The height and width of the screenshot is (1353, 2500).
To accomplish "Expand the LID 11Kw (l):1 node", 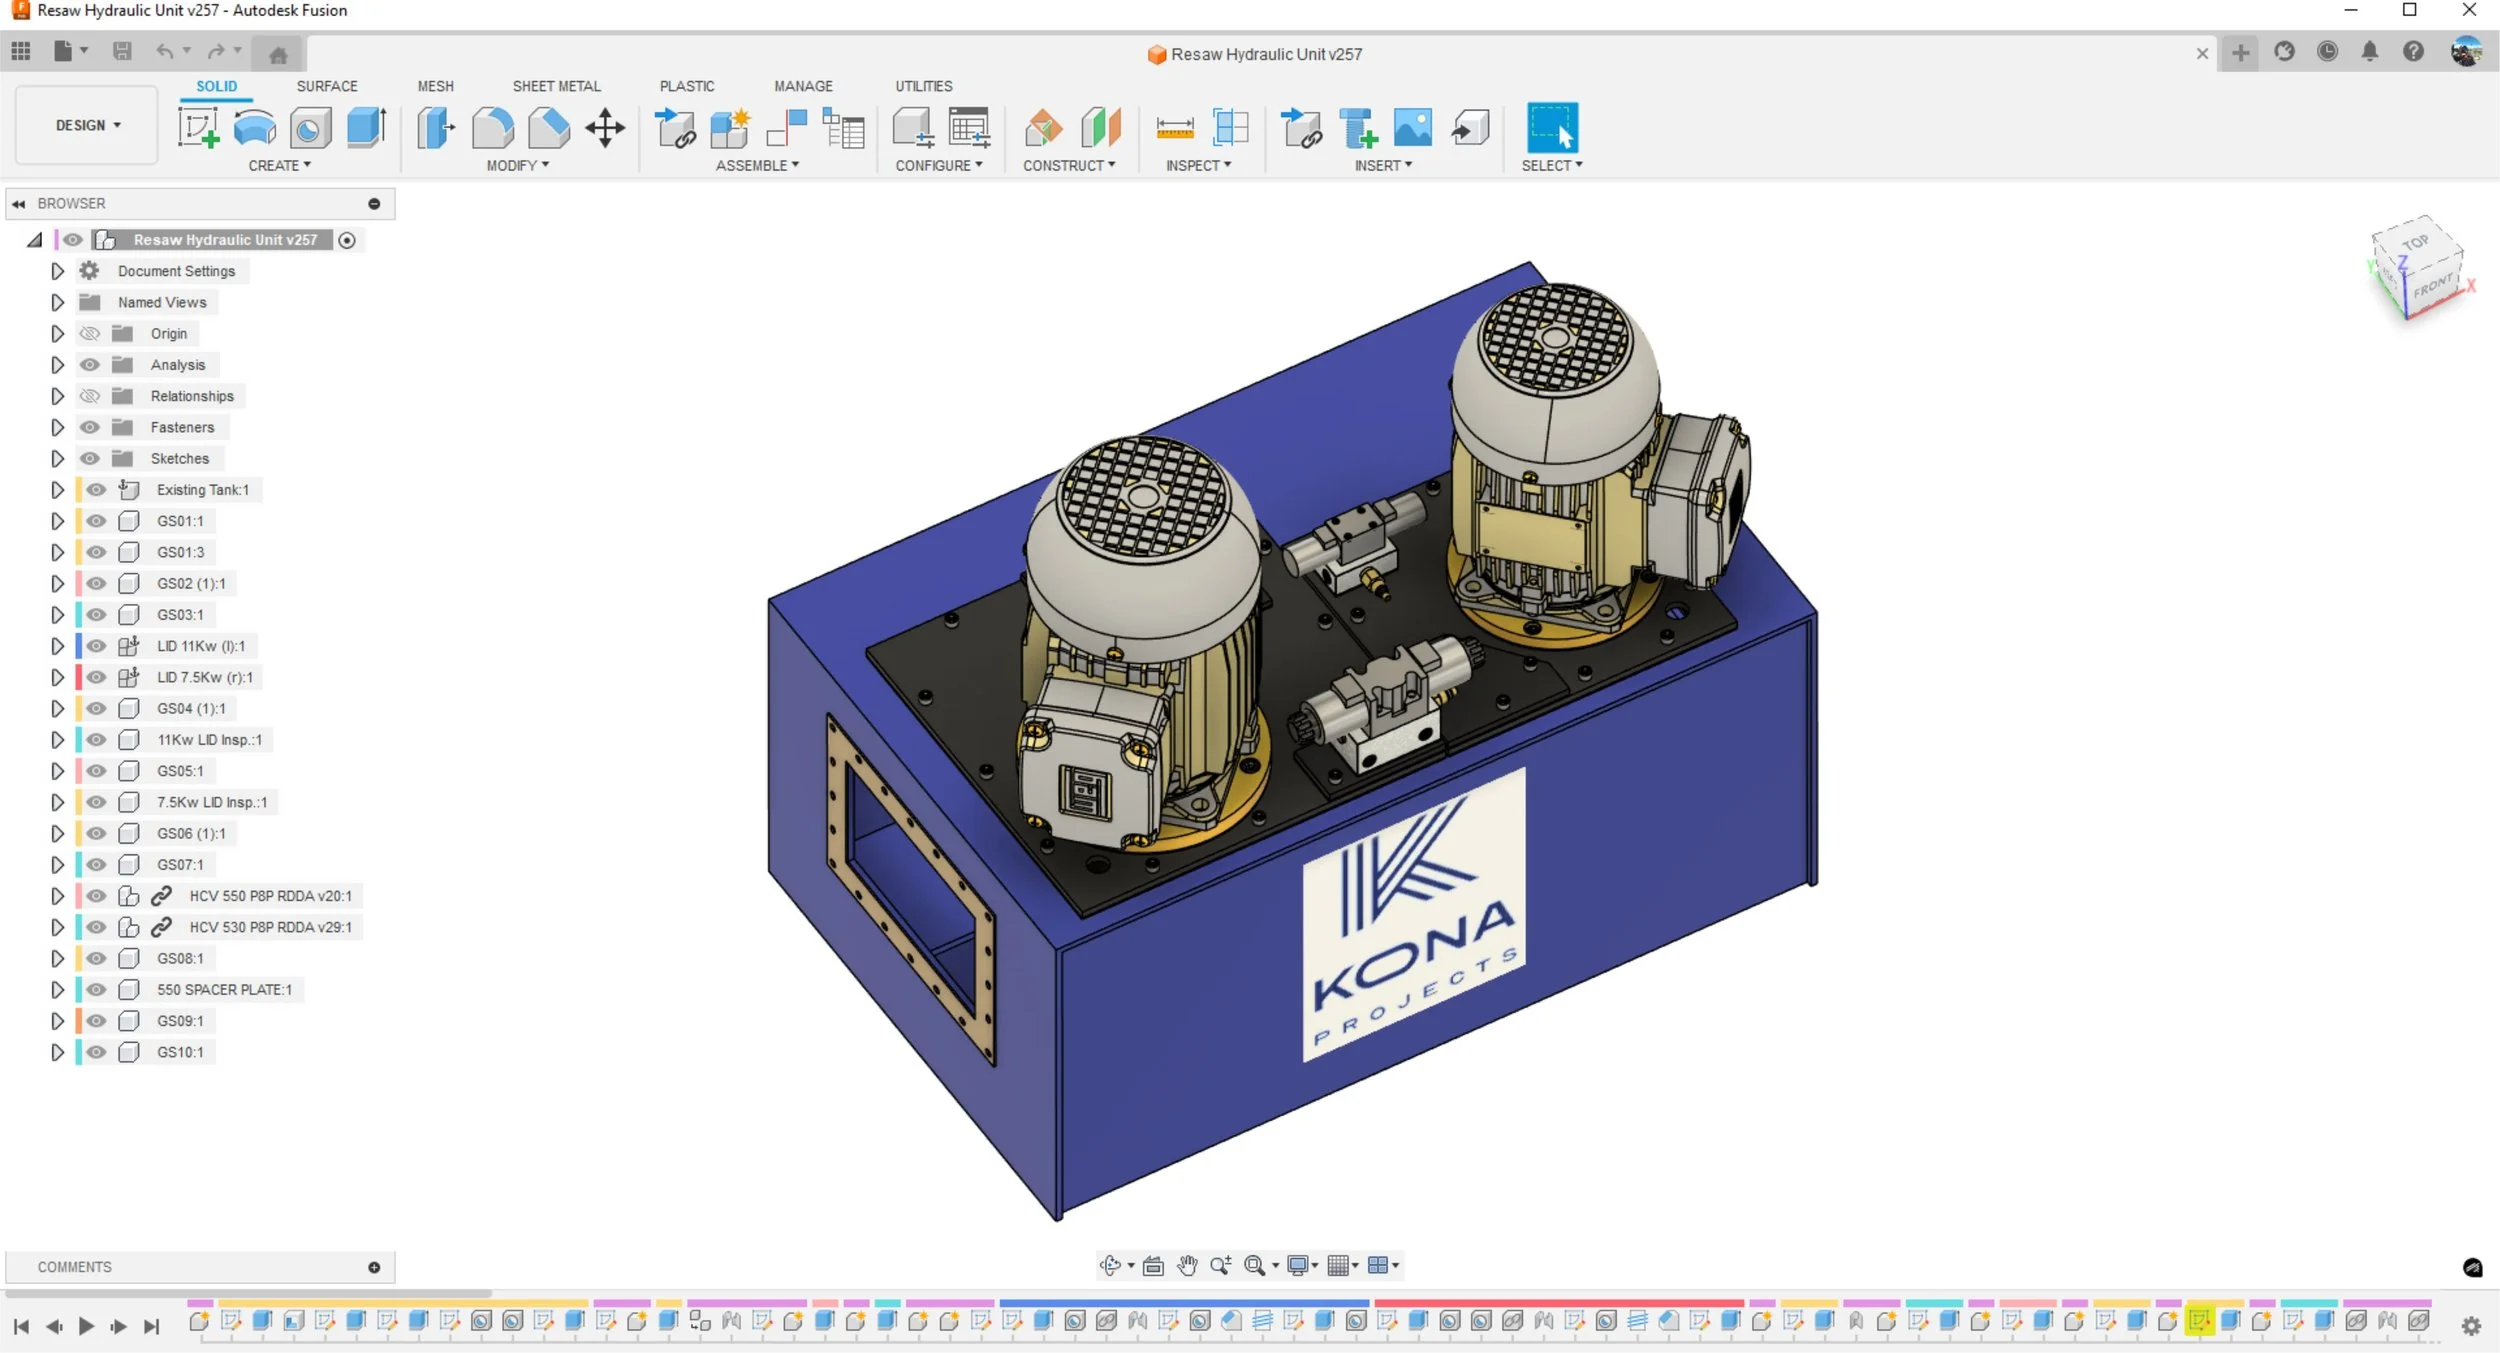I will [x=57, y=646].
